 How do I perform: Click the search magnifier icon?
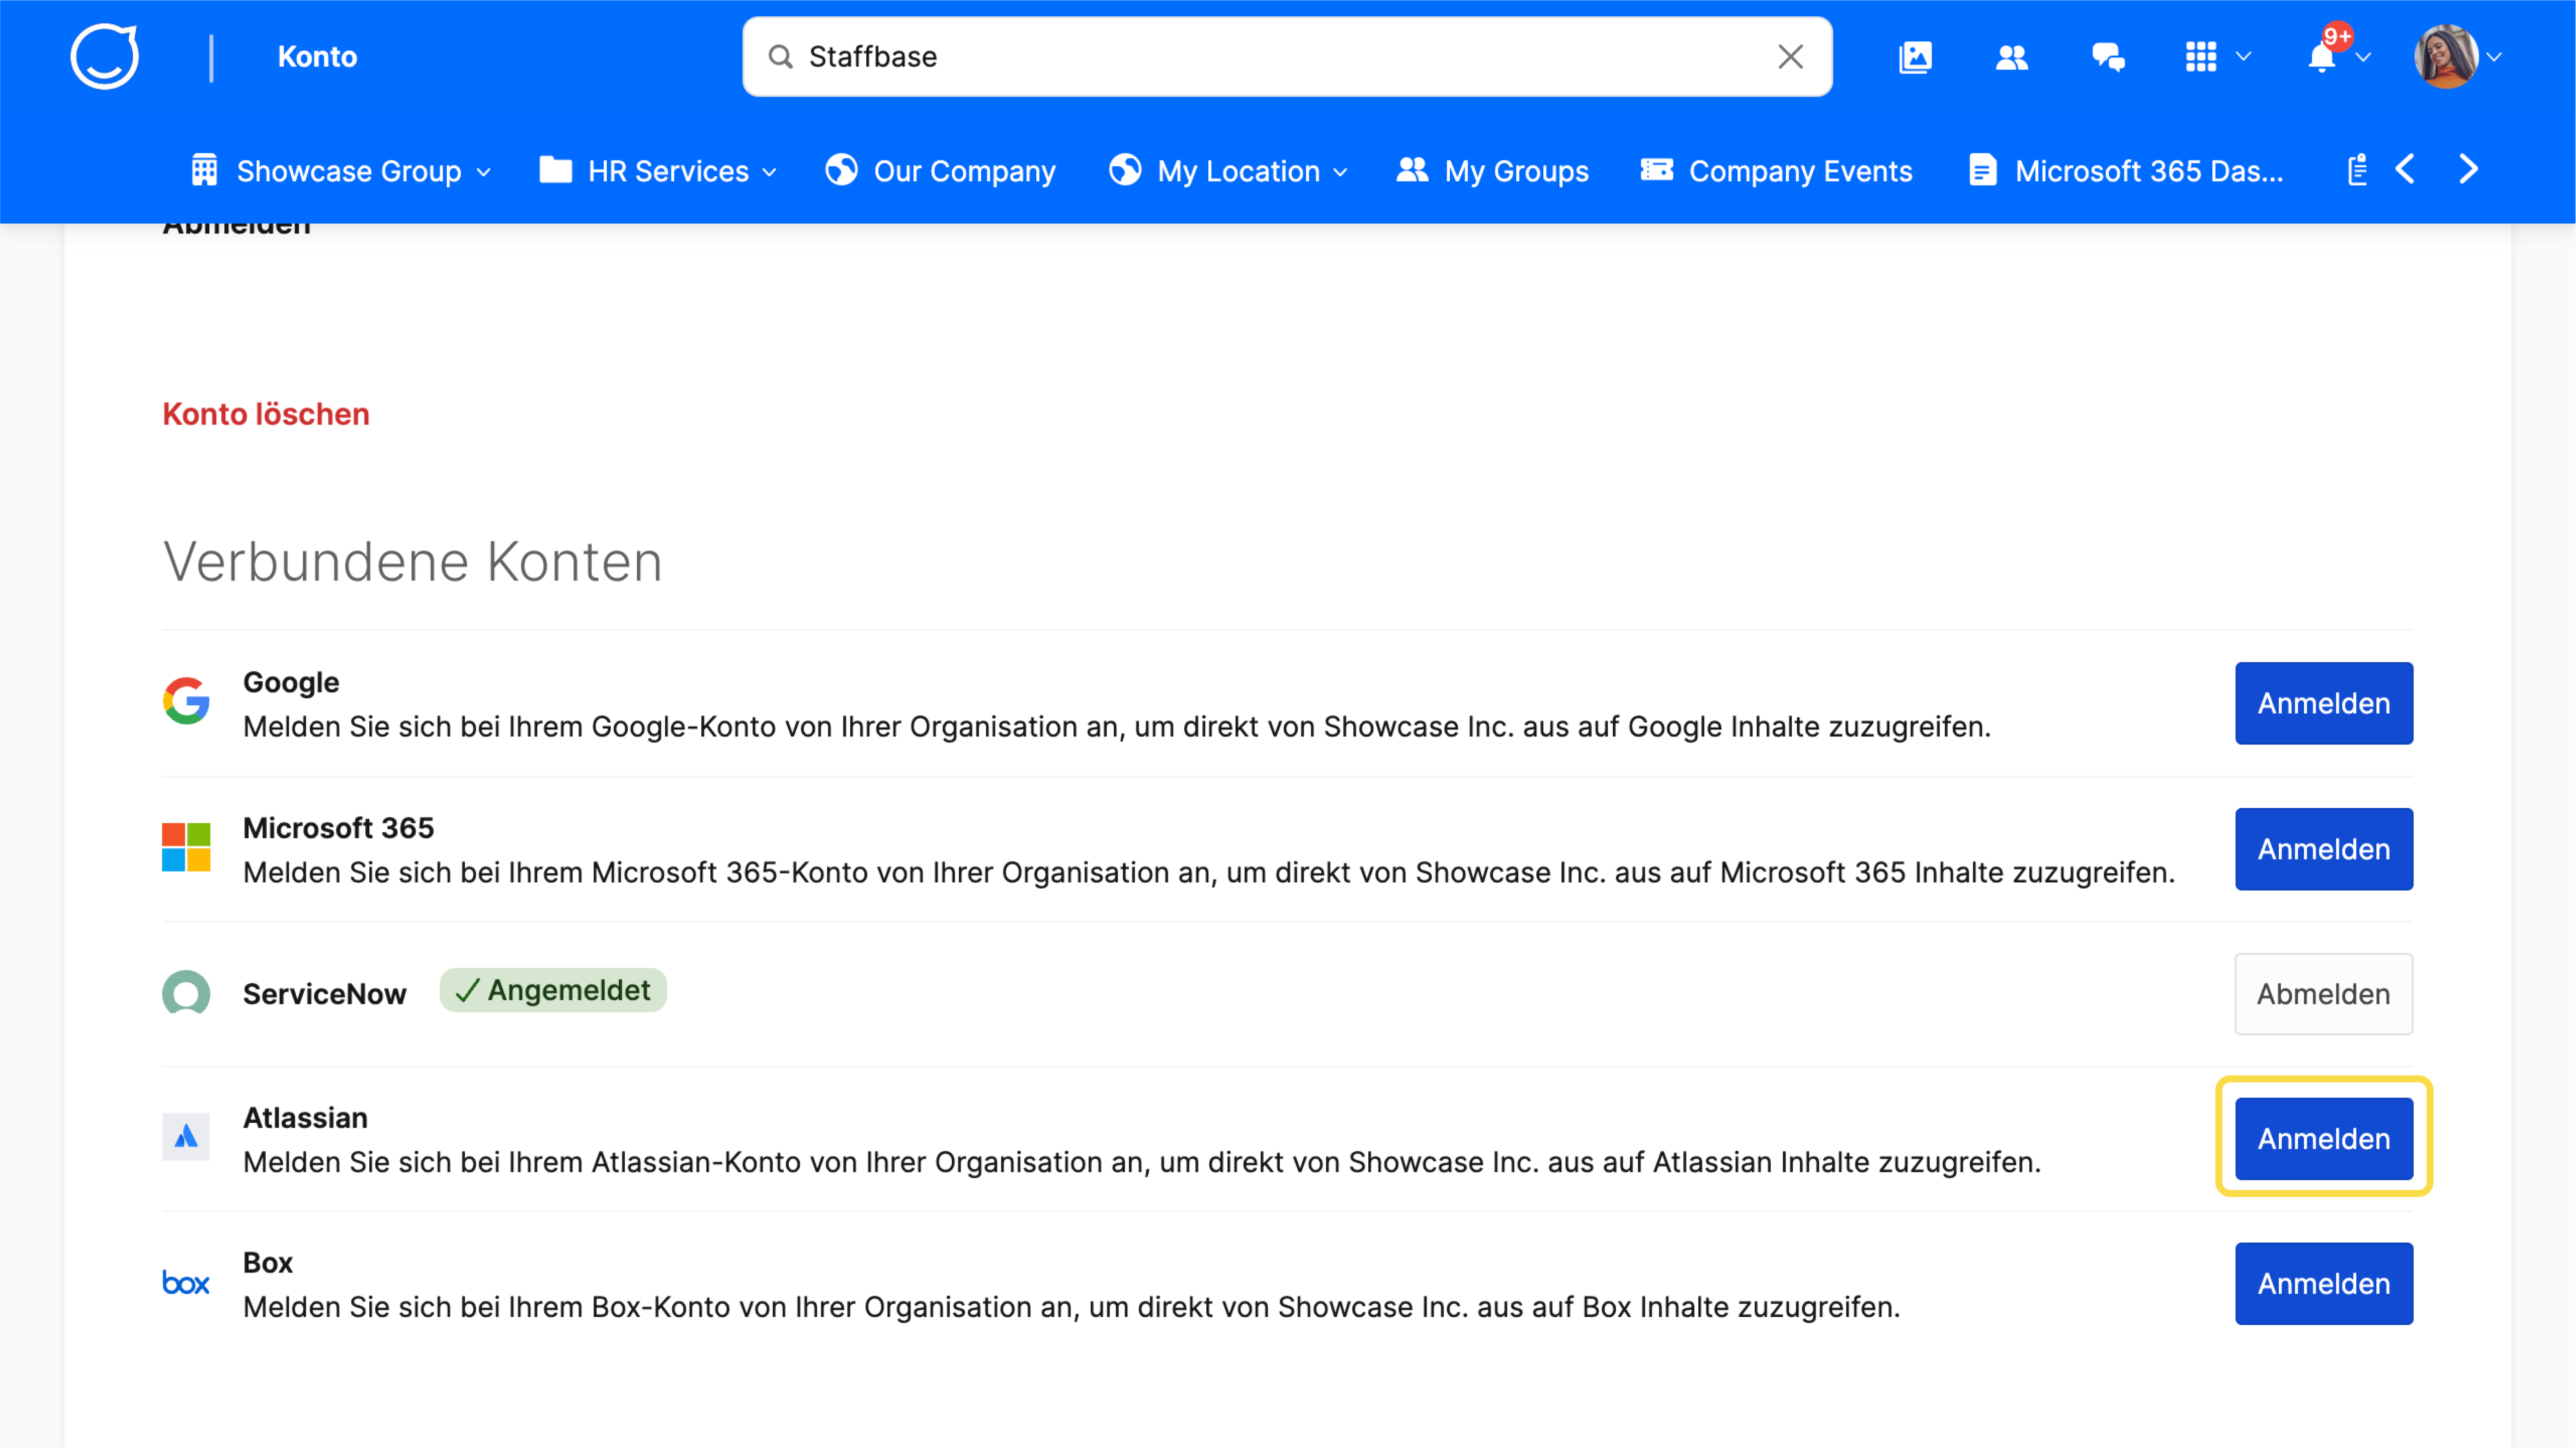[x=780, y=57]
